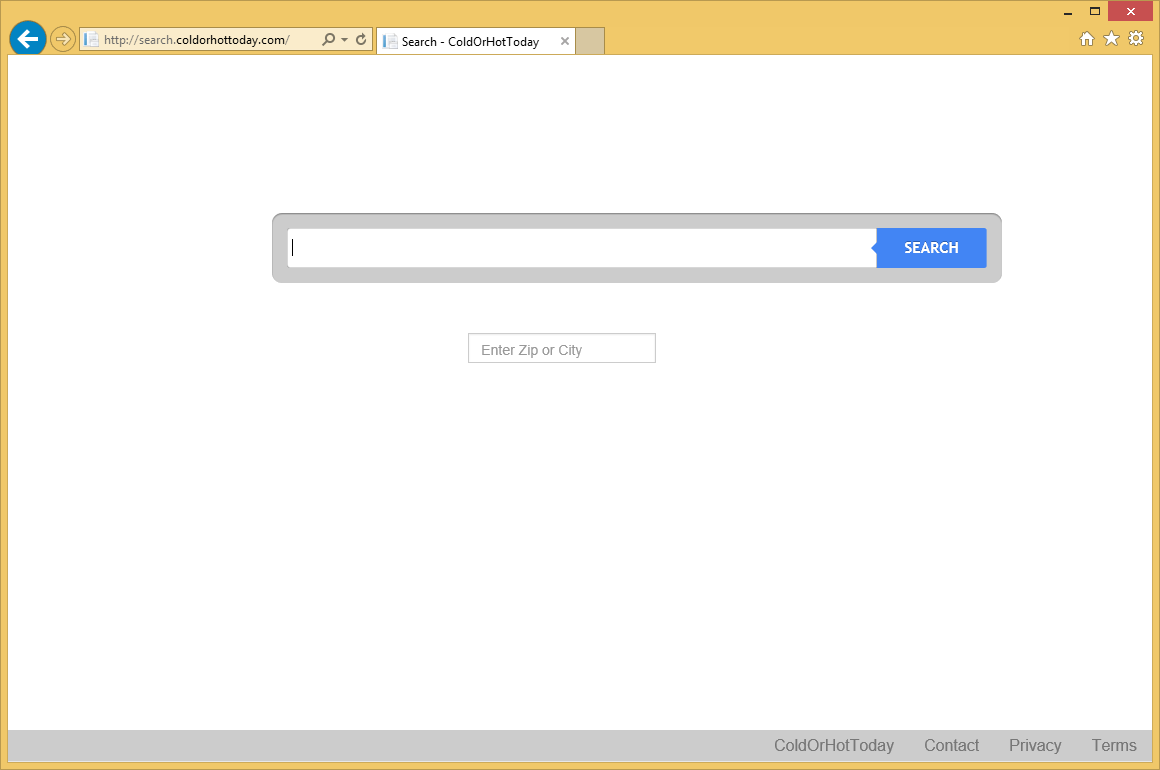Select the Search - ColdOrHotToday tab
Viewport: 1160px width, 770px height.
pyautogui.click(x=470, y=42)
